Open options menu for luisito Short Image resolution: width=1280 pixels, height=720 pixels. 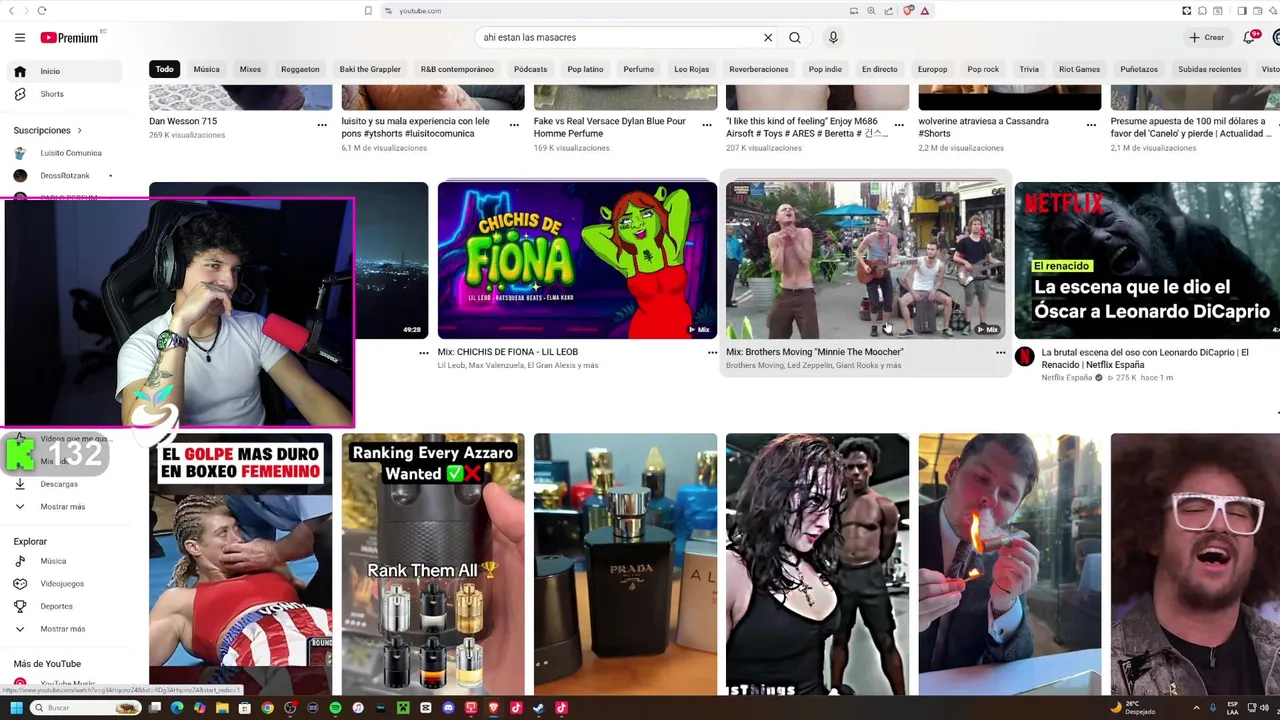514,125
